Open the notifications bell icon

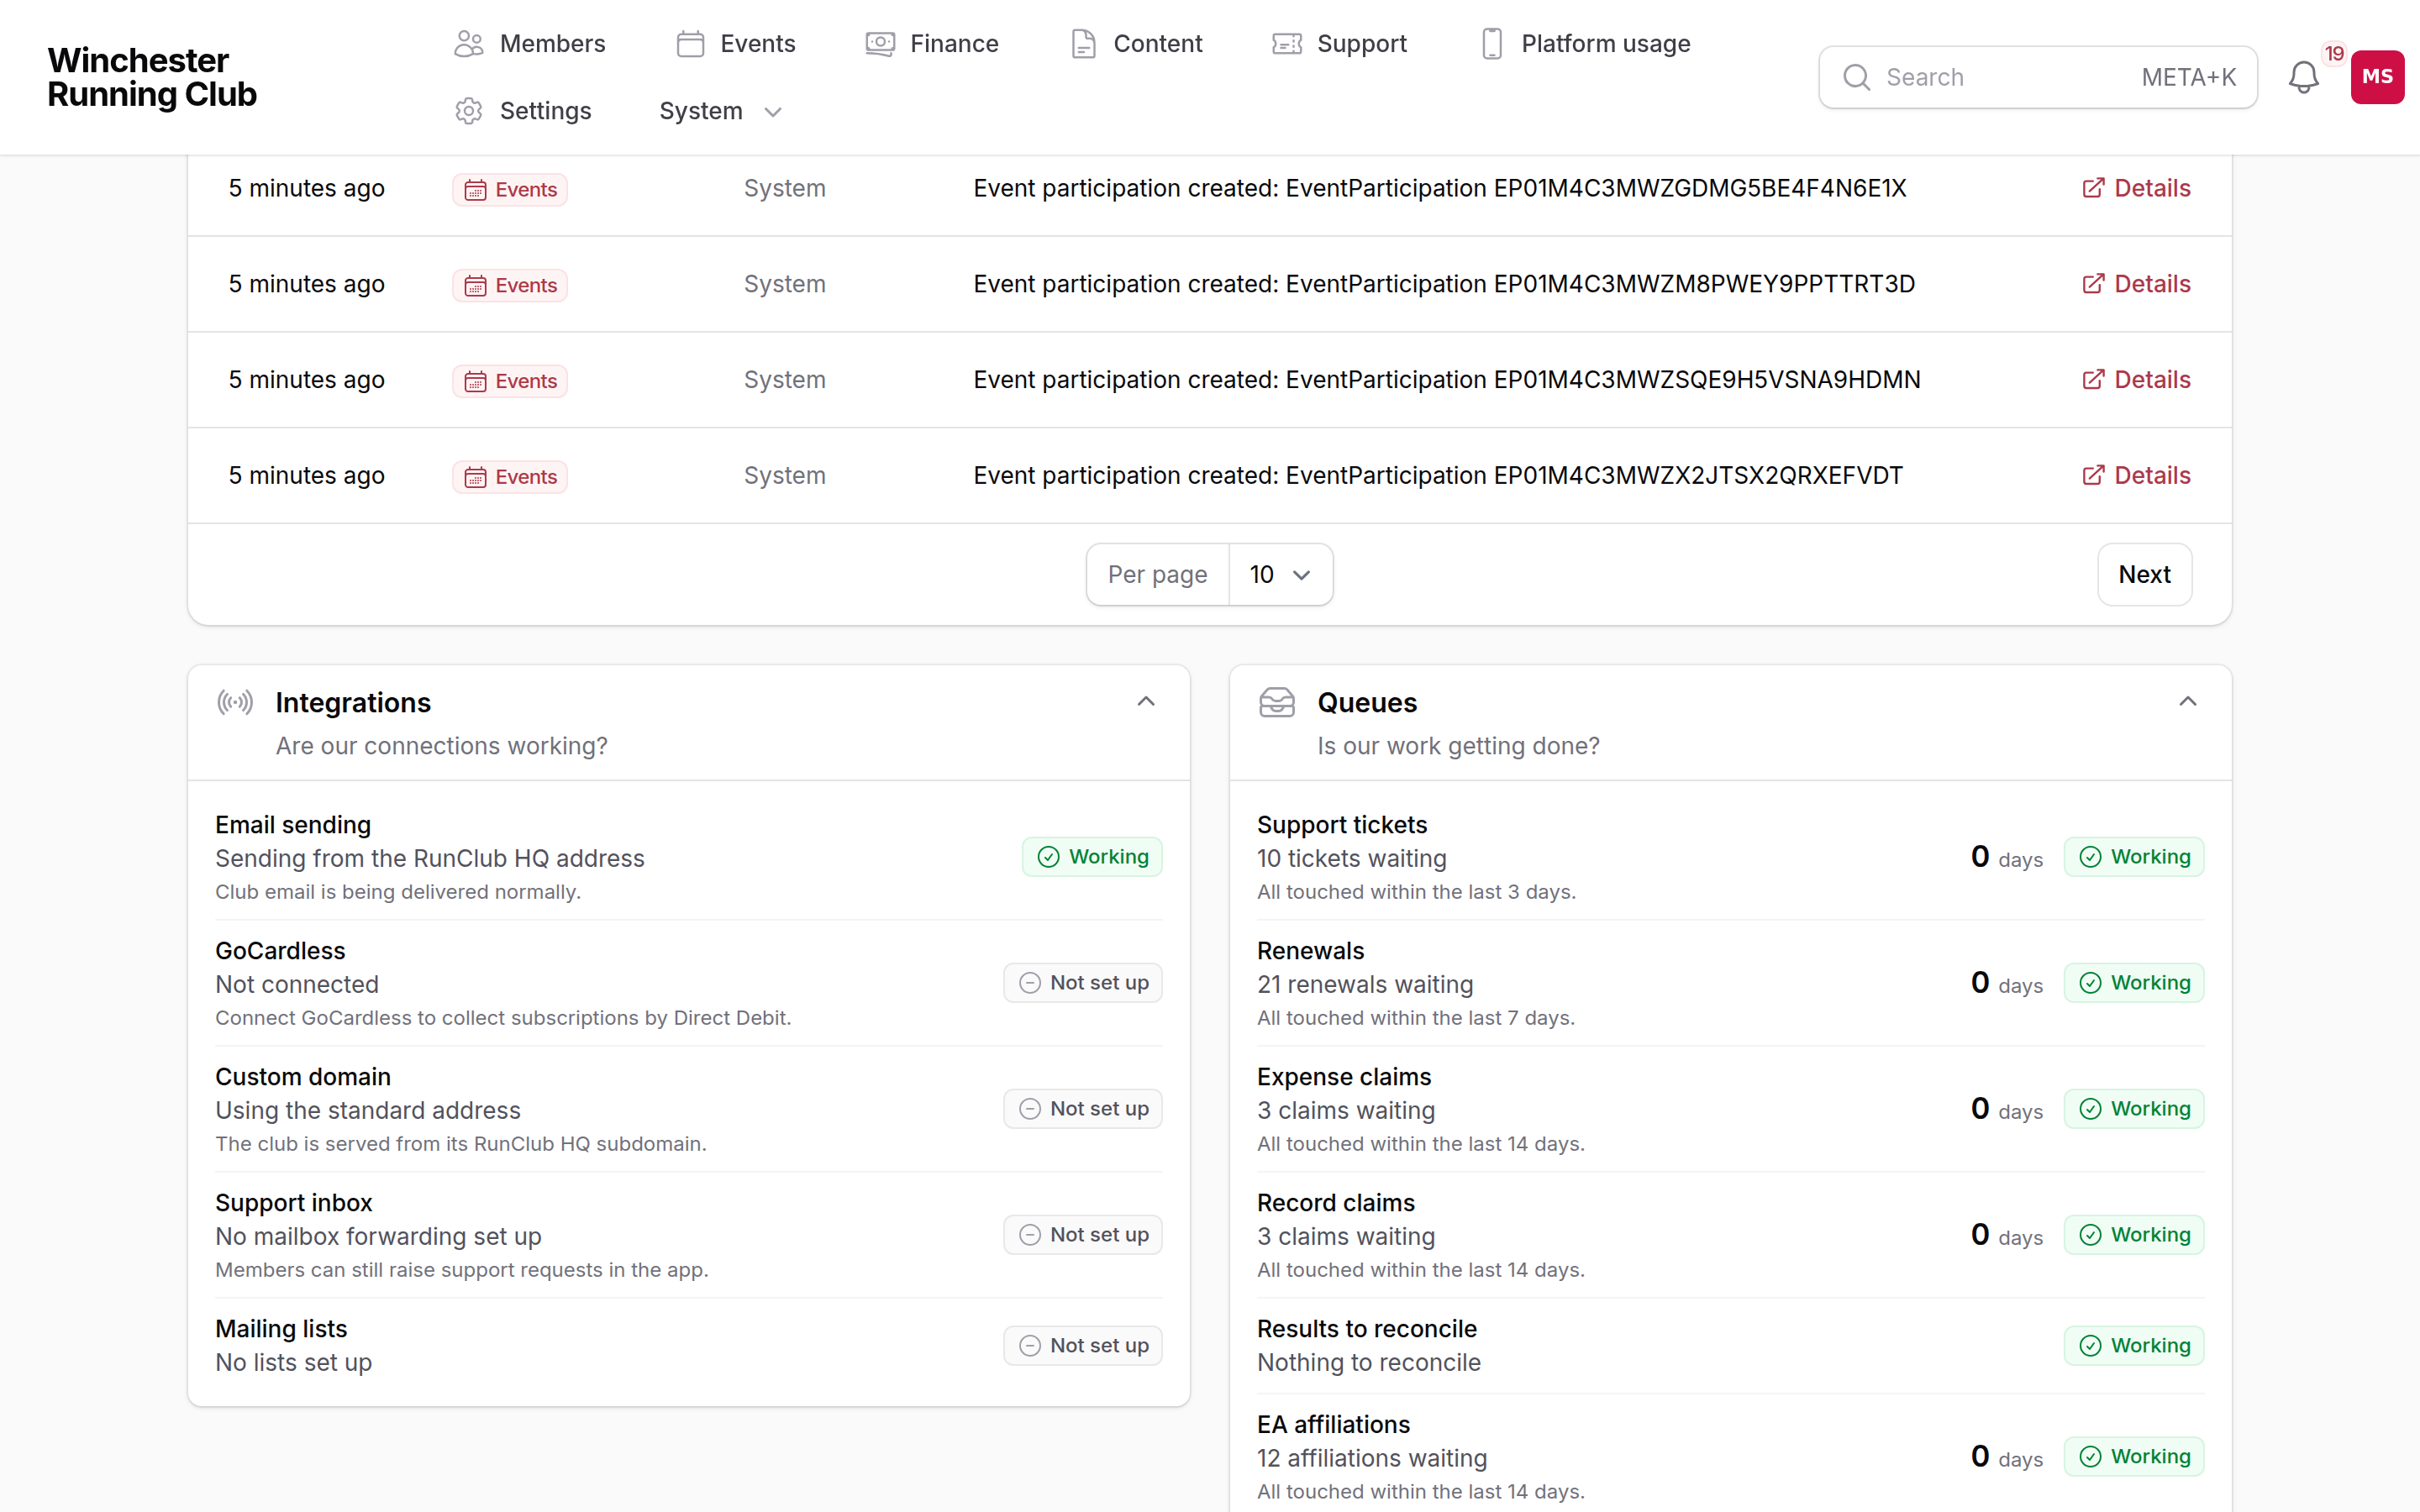click(2303, 77)
